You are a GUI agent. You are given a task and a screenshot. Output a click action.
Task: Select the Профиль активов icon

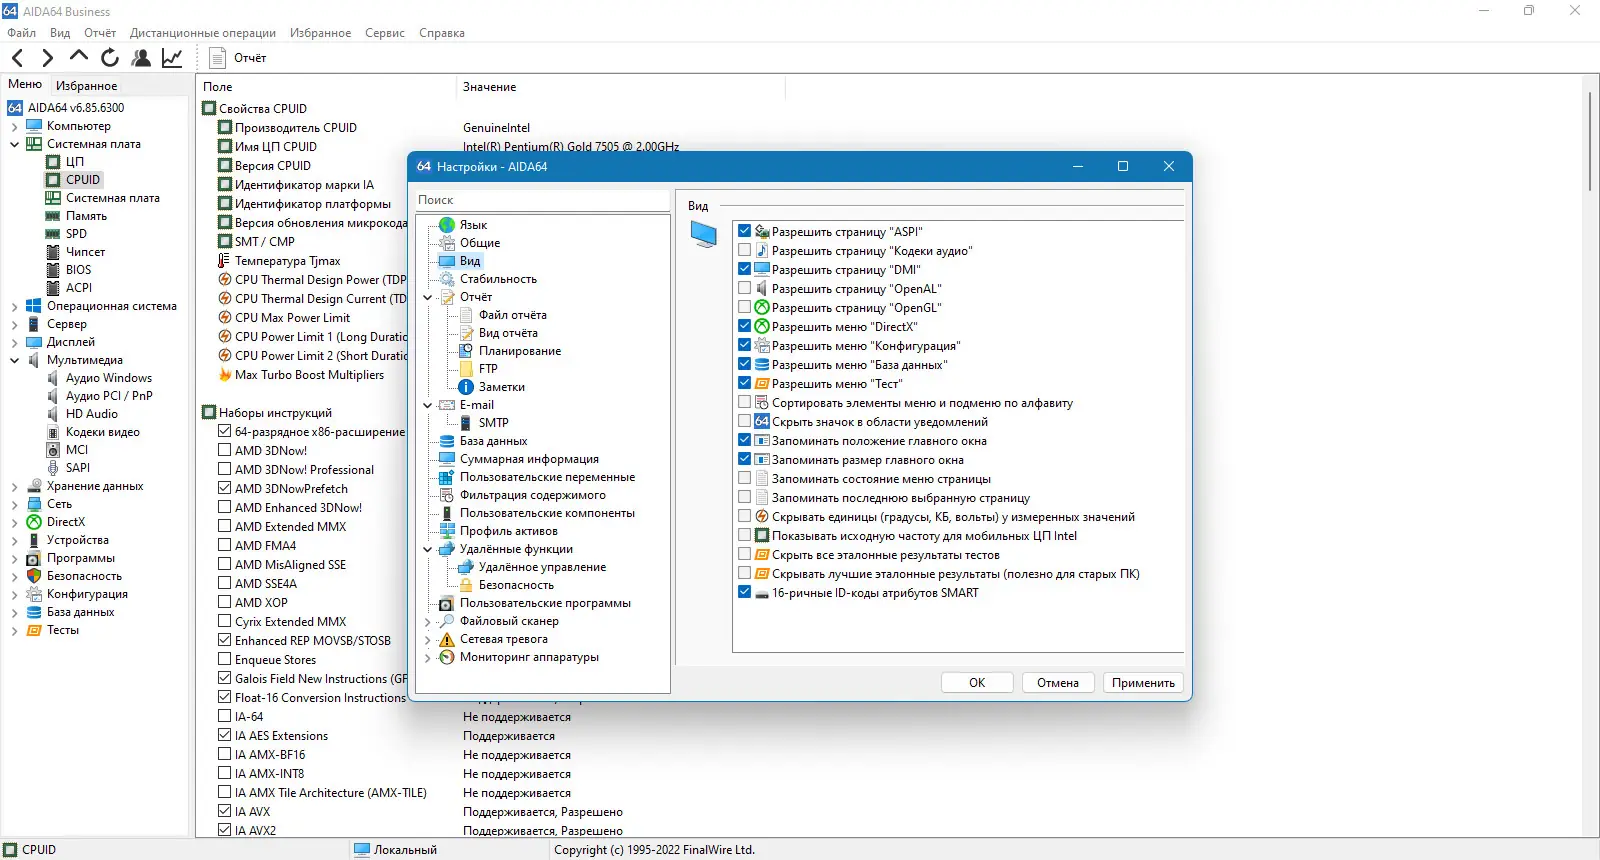point(447,531)
